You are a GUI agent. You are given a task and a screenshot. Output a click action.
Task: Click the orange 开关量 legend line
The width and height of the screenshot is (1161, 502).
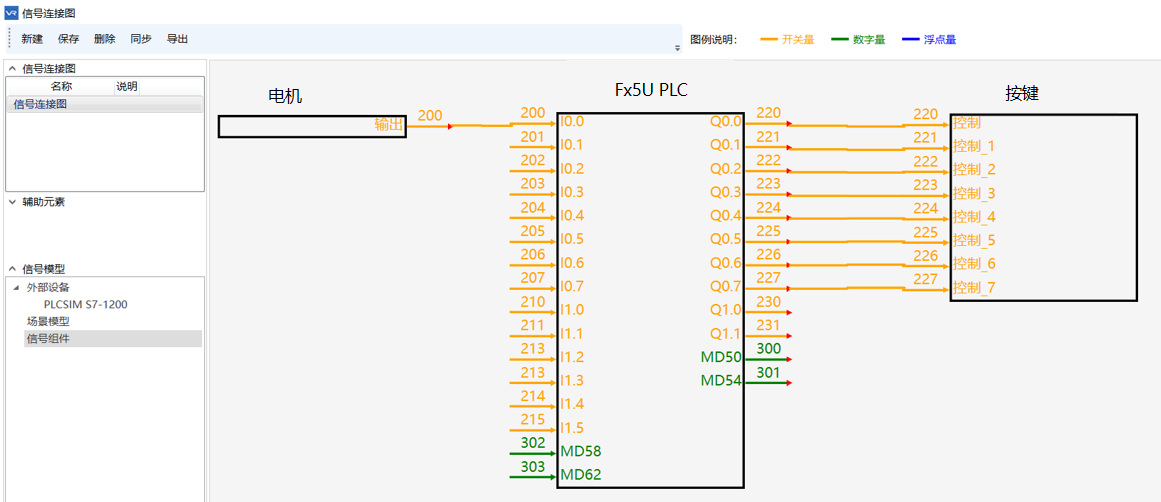pos(769,40)
